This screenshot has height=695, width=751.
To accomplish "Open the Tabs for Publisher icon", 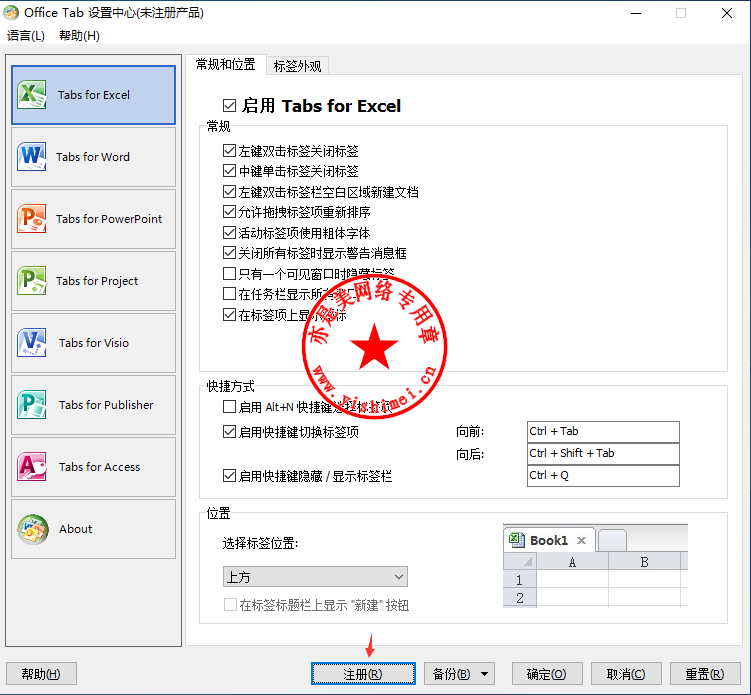I will tap(32, 405).
